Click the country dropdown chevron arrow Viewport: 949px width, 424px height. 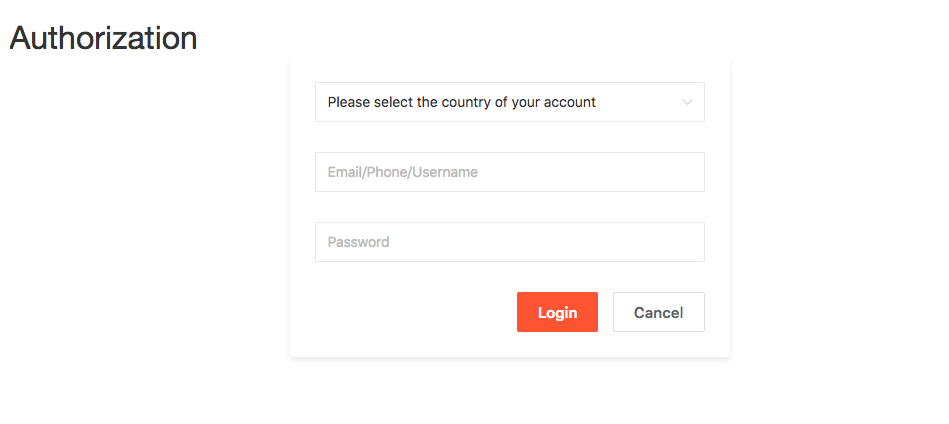click(x=687, y=102)
